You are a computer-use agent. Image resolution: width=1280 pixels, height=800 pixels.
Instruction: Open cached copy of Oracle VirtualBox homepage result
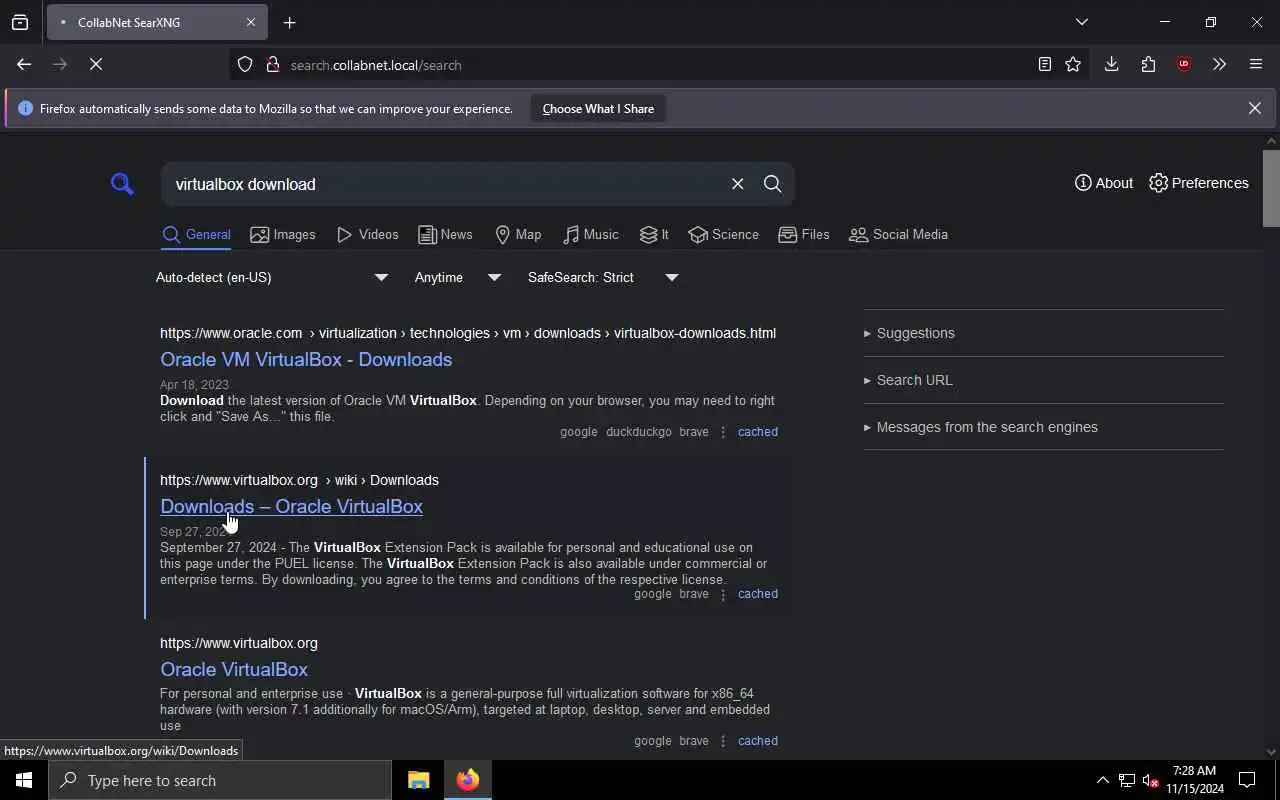tap(757, 741)
